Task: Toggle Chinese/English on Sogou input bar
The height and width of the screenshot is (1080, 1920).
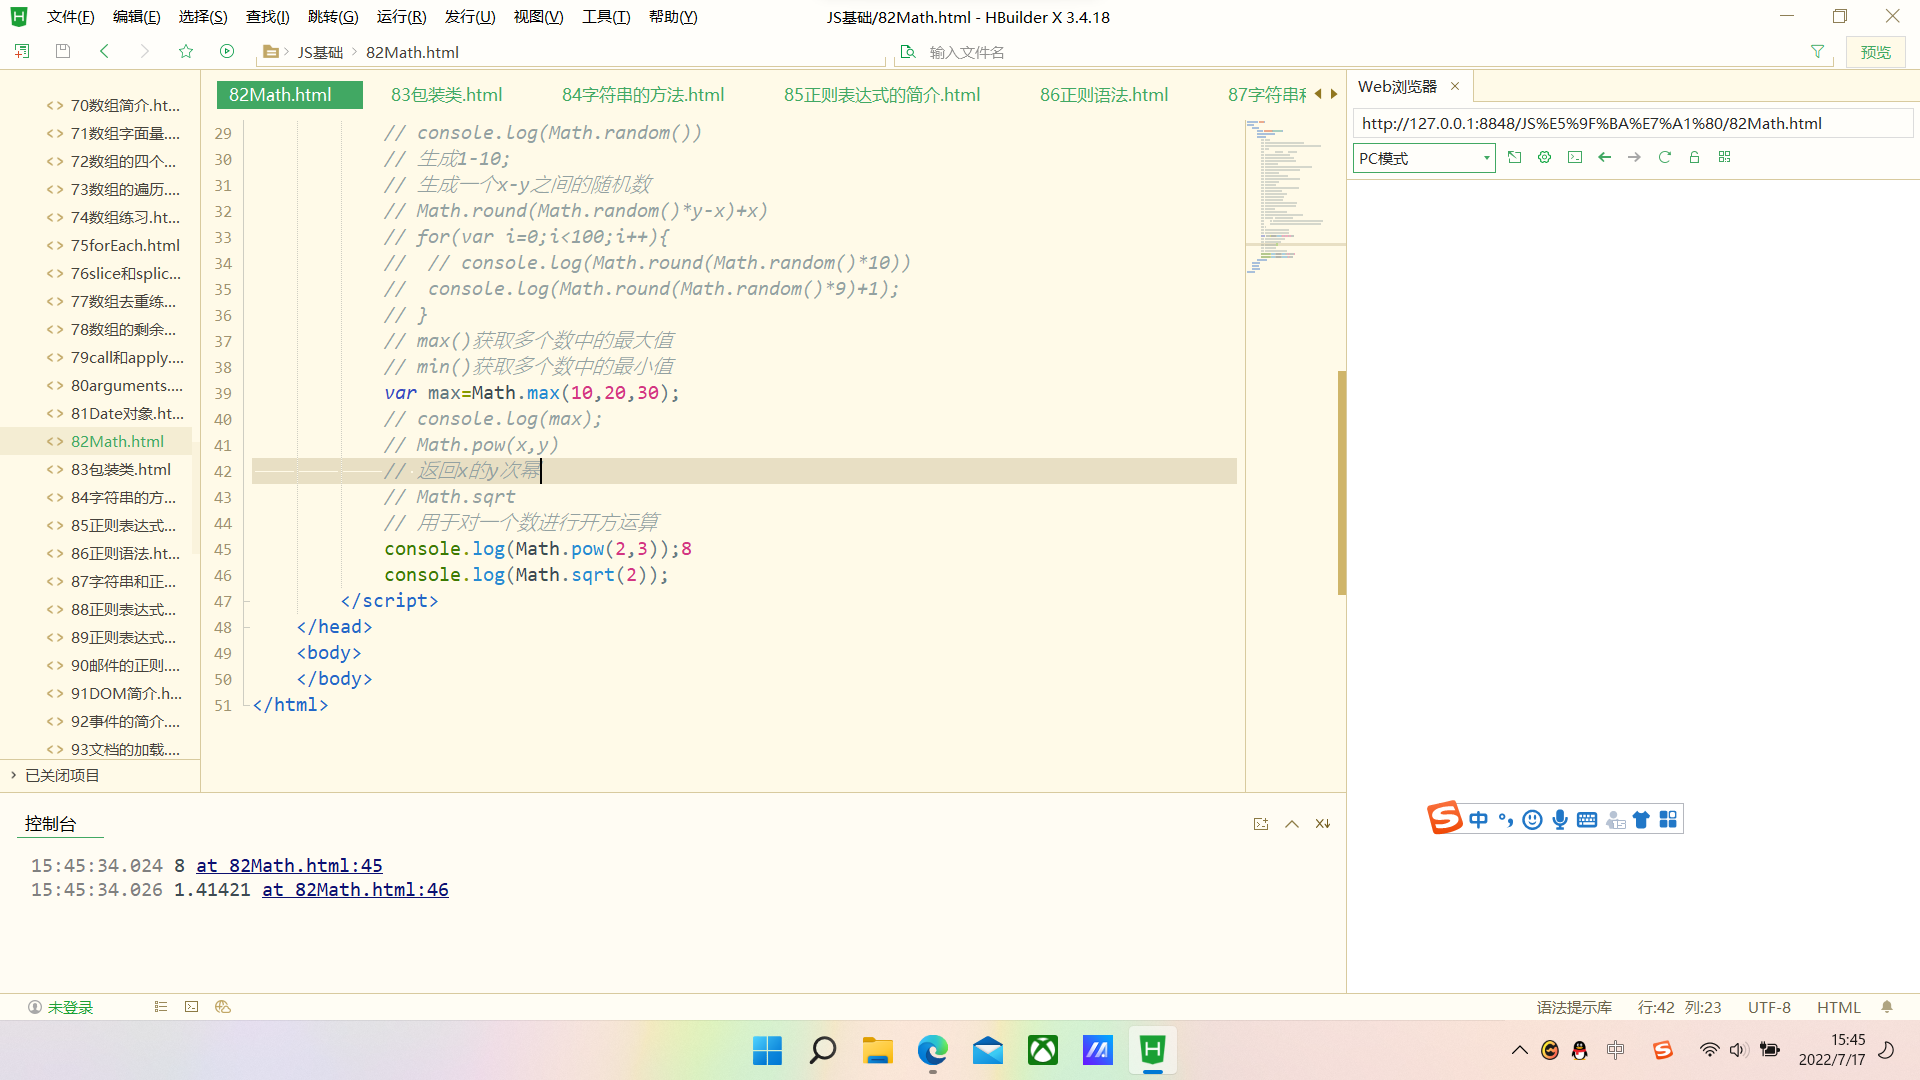Action: coord(1478,818)
